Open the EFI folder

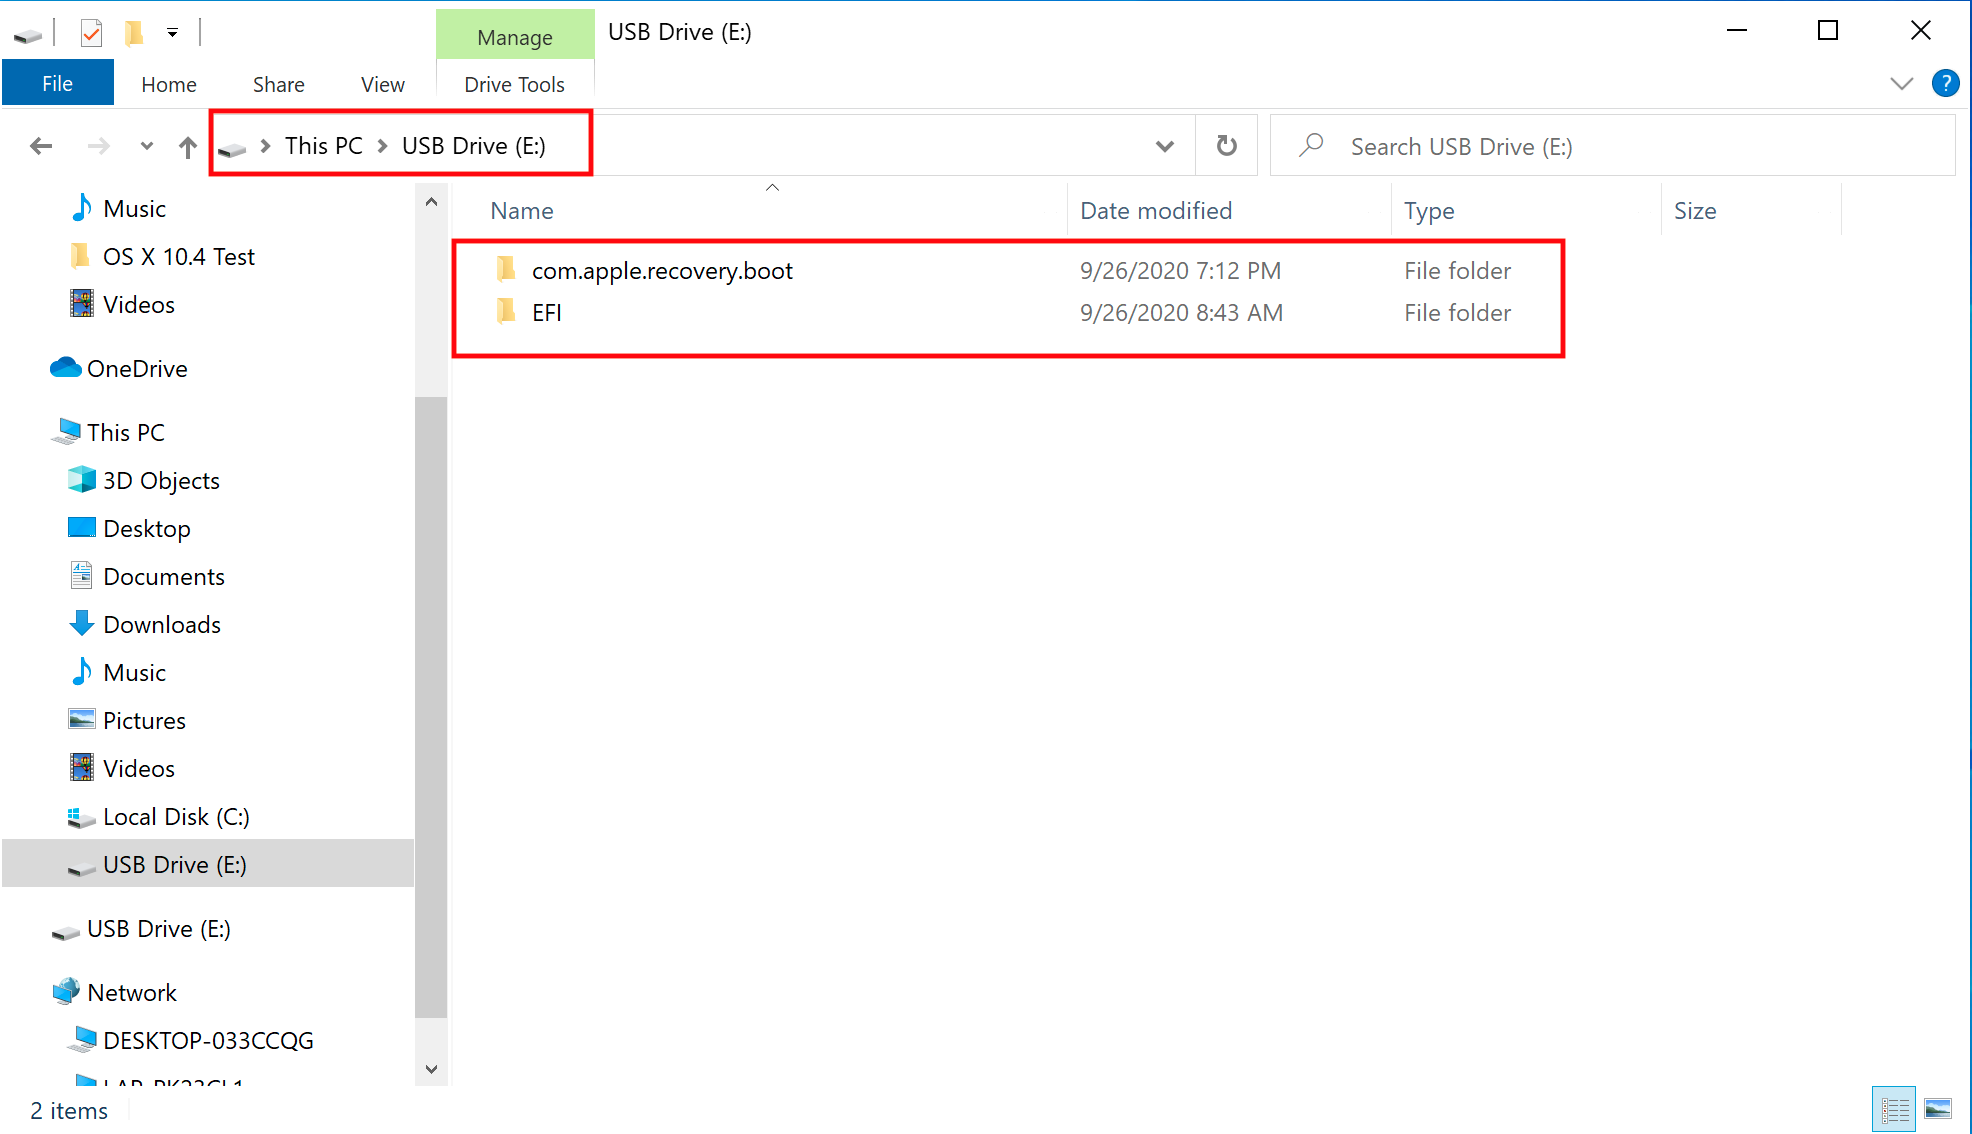coord(546,312)
